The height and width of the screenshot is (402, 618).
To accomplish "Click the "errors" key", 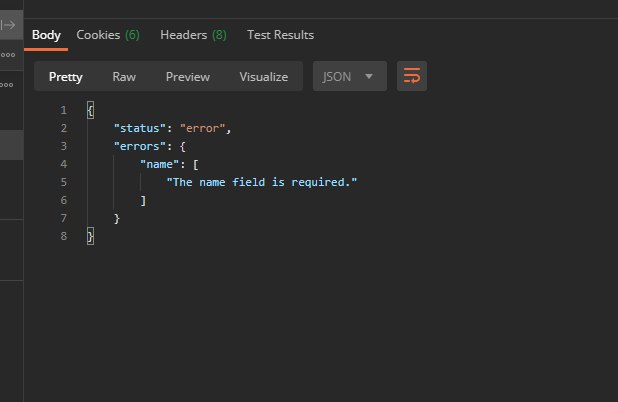I will [x=140, y=146].
